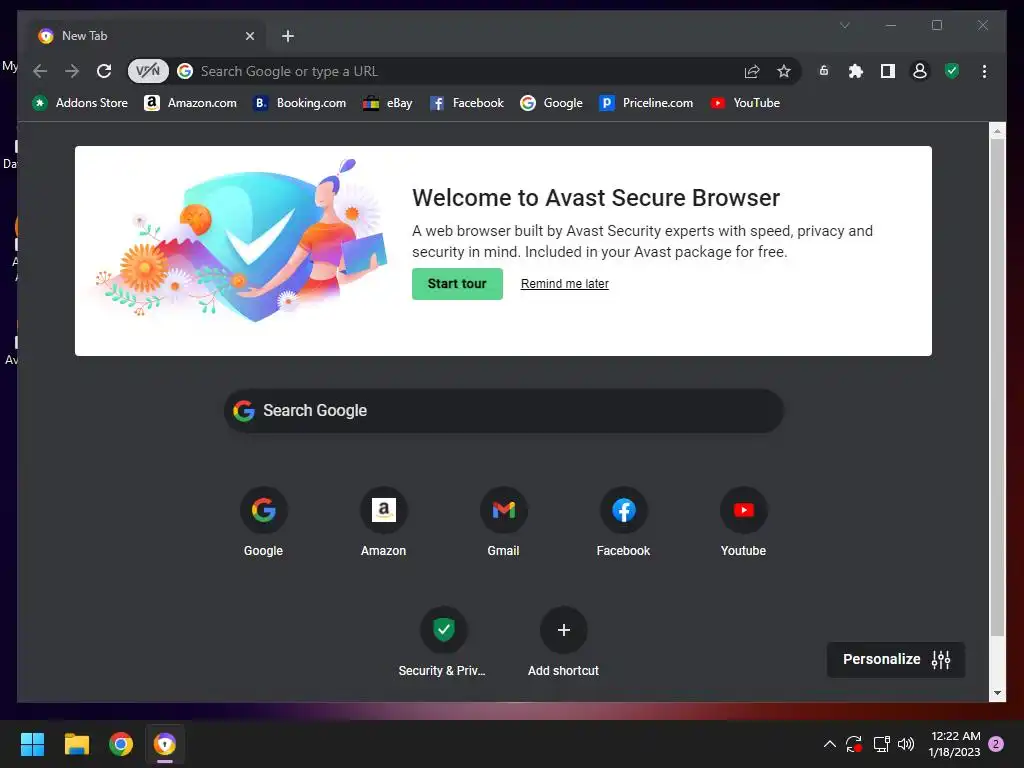1024x768 pixels.
Task: Focus the Search Google box on page
Action: coord(504,411)
